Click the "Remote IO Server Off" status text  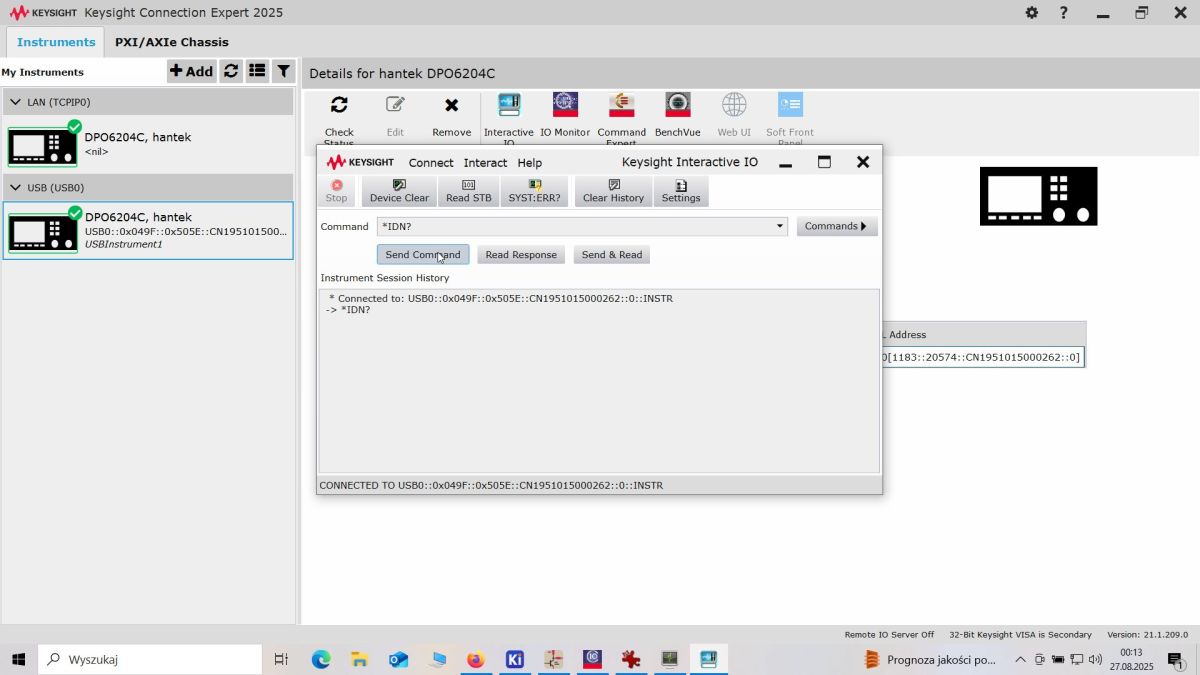click(x=889, y=635)
